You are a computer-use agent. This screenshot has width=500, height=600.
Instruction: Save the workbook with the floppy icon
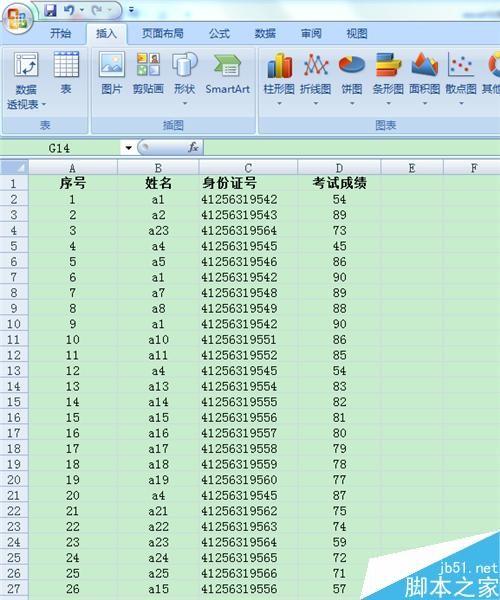tap(50, 10)
